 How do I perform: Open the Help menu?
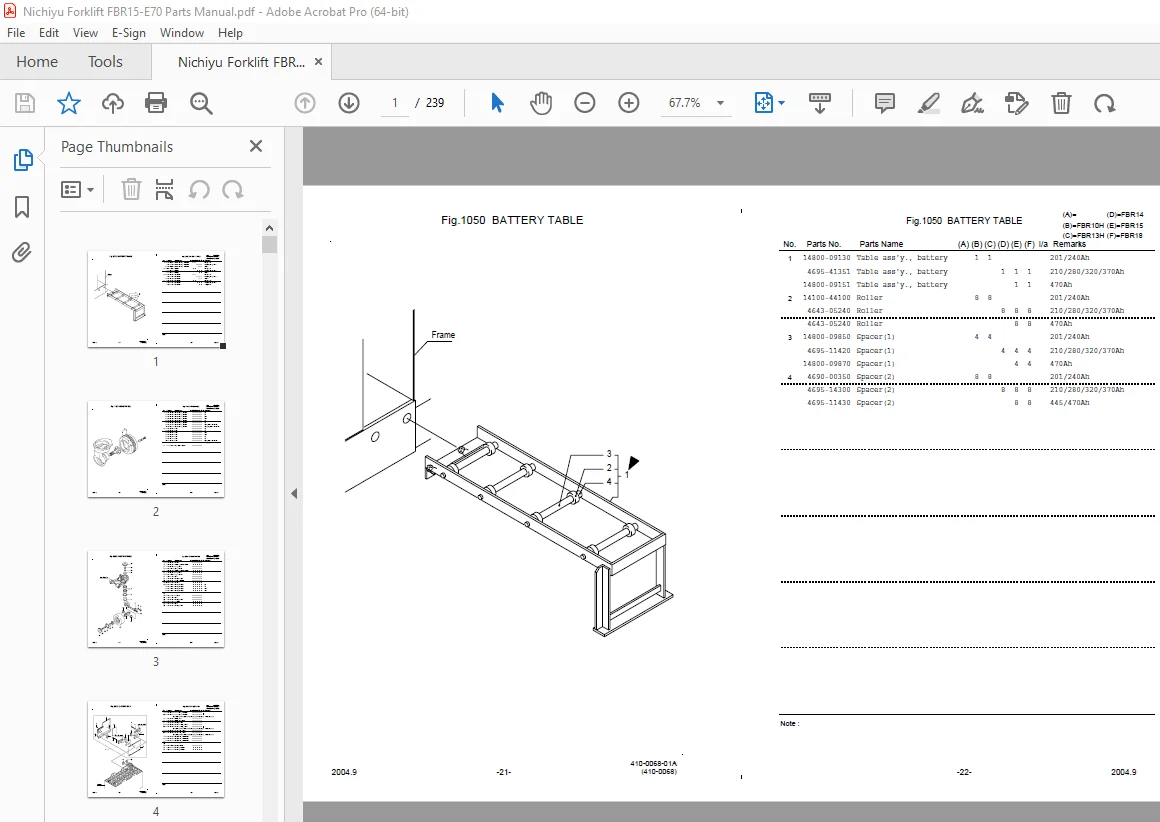[x=230, y=33]
